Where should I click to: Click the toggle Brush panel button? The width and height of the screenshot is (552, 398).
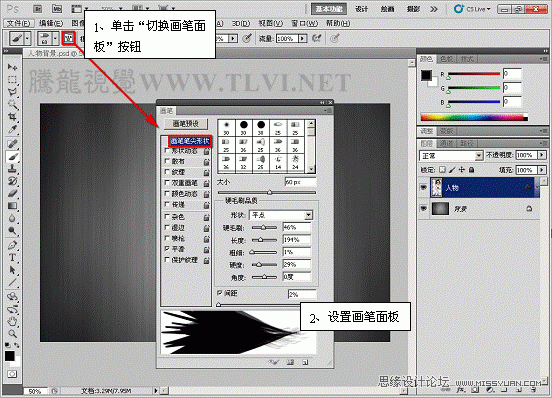point(69,38)
